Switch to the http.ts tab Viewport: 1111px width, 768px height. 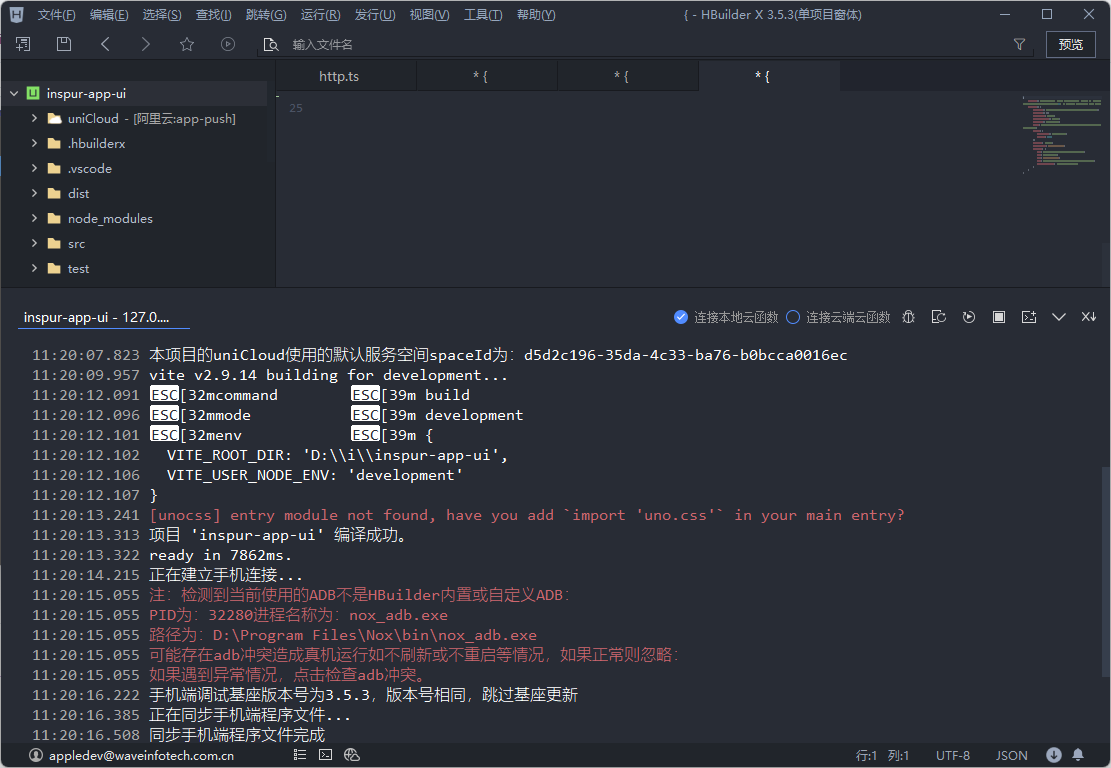pos(345,76)
